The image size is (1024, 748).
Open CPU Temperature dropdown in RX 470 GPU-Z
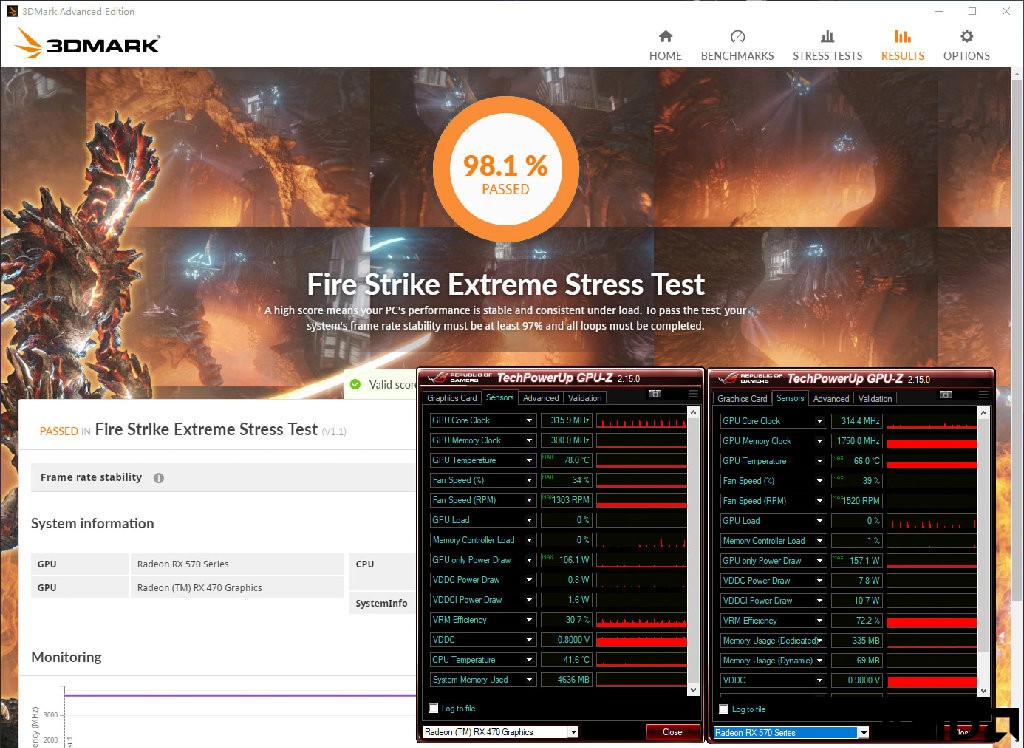point(530,660)
